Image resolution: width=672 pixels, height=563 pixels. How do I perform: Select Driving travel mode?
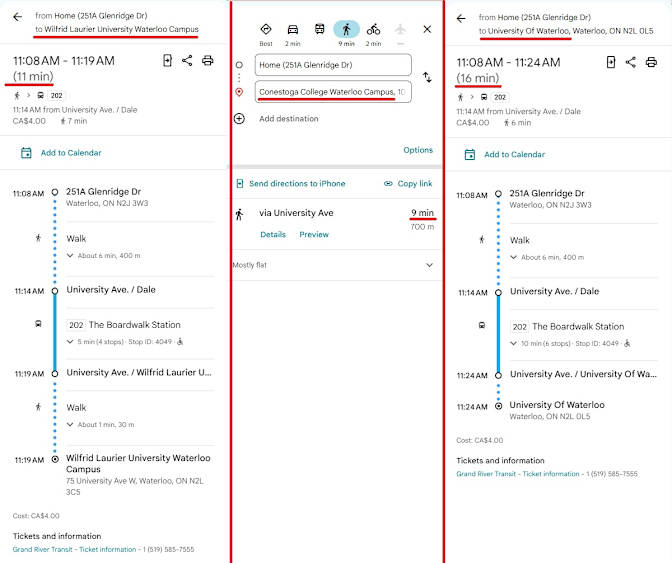click(293, 34)
